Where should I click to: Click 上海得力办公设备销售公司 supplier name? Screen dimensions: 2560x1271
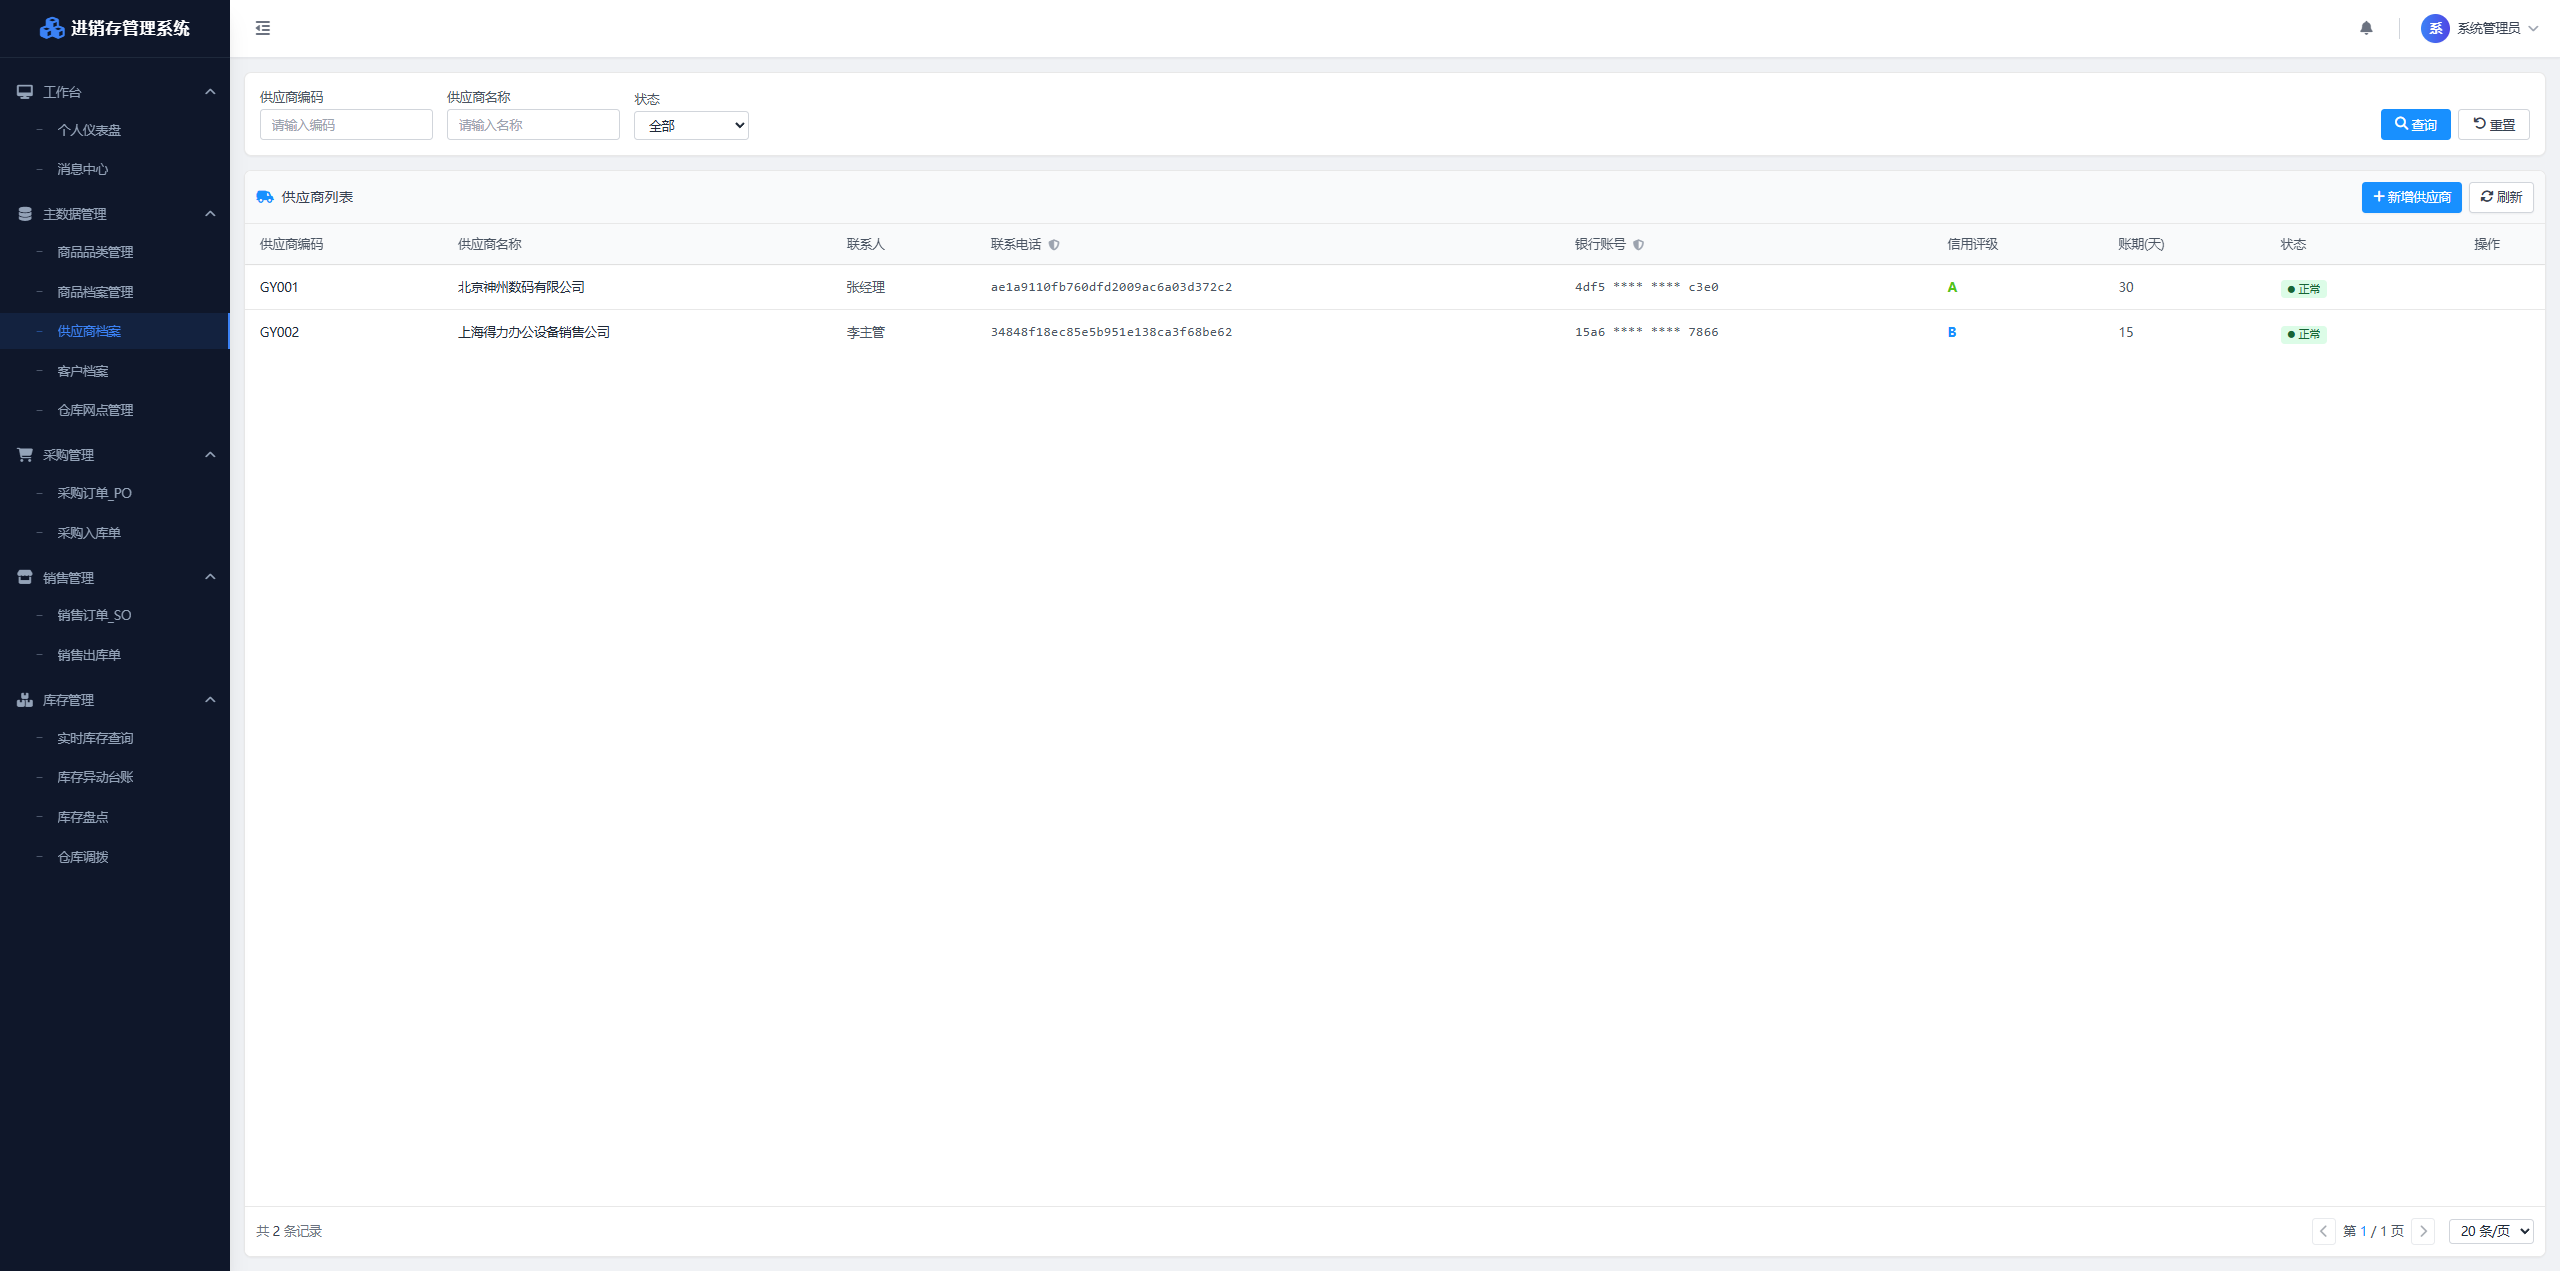coord(534,332)
